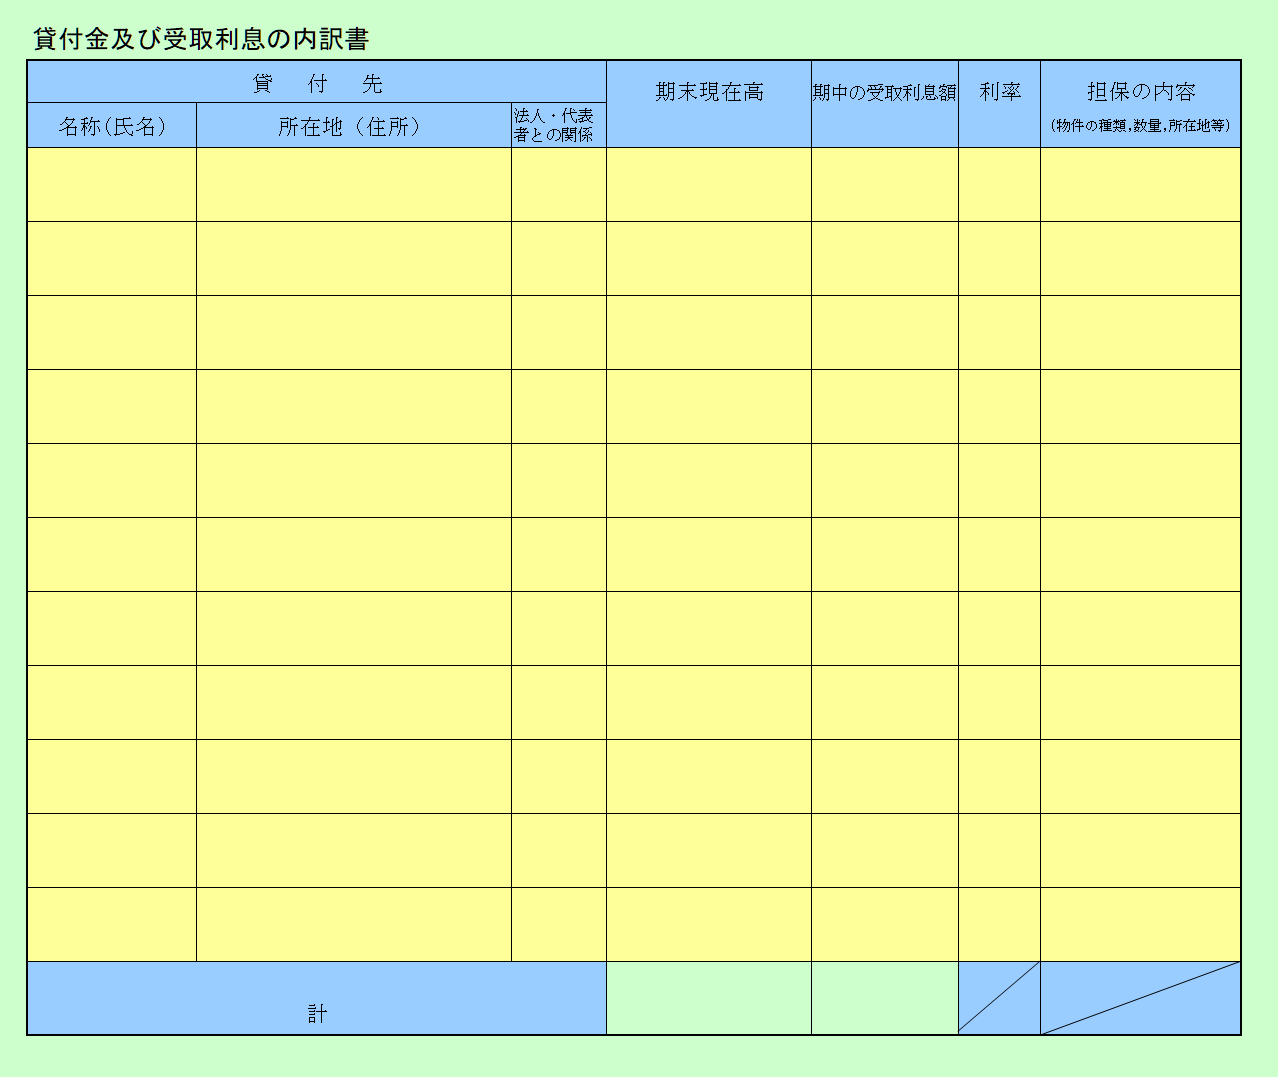Image resolution: width=1280 pixels, height=1078 pixels.
Task: Select the first row 利率 input cell
Action: [999, 185]
